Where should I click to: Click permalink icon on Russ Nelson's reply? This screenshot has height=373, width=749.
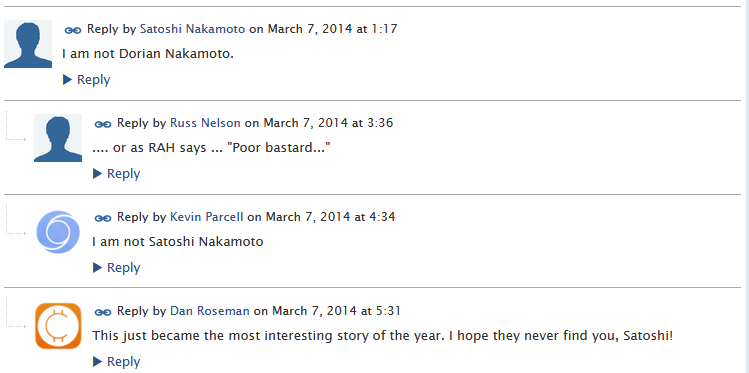103,125
